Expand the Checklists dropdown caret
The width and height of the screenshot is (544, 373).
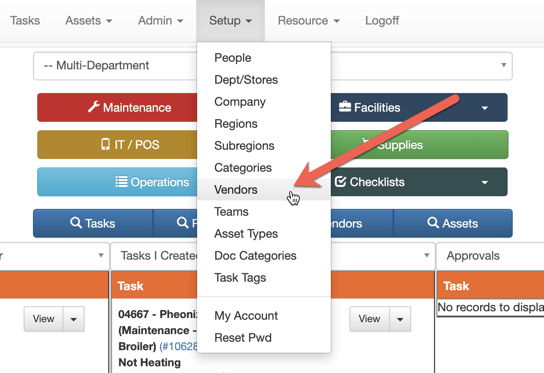[485, 182]
